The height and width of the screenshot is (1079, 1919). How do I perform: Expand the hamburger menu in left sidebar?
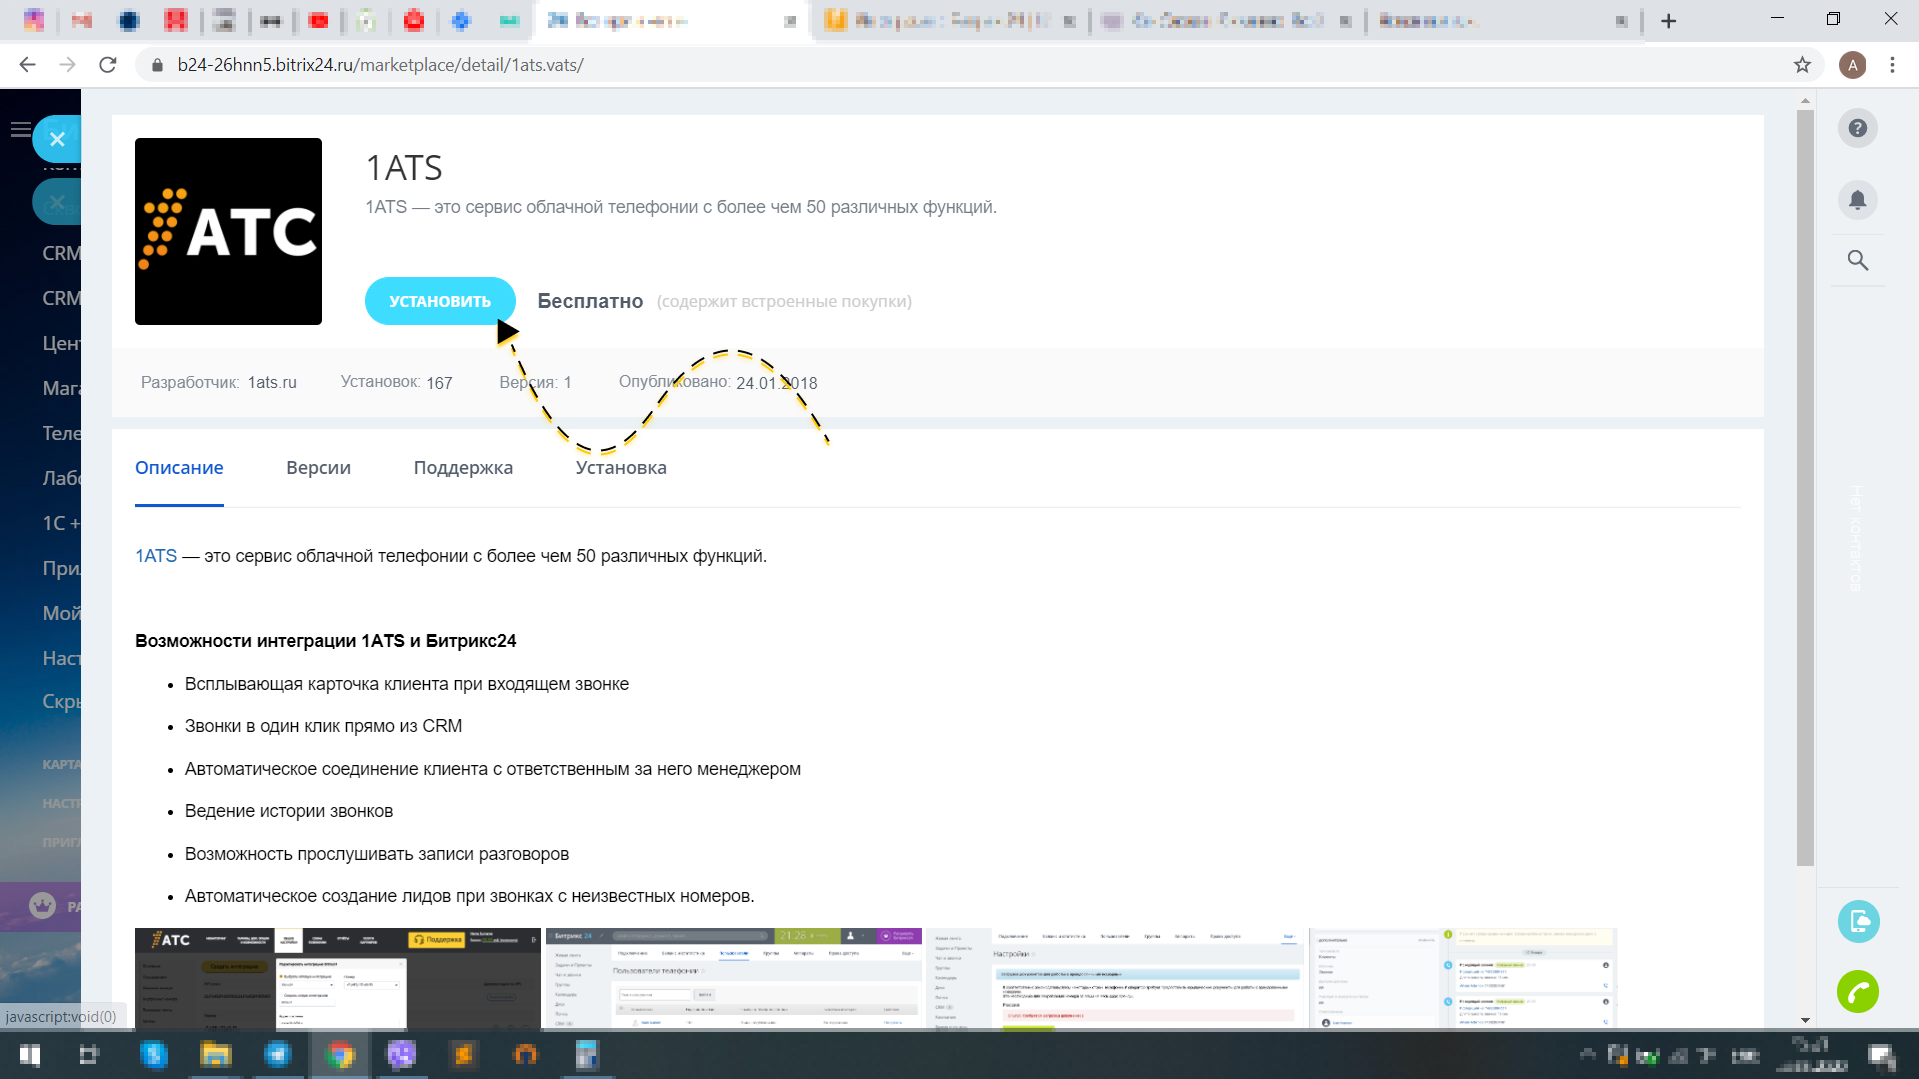point(19,129)
